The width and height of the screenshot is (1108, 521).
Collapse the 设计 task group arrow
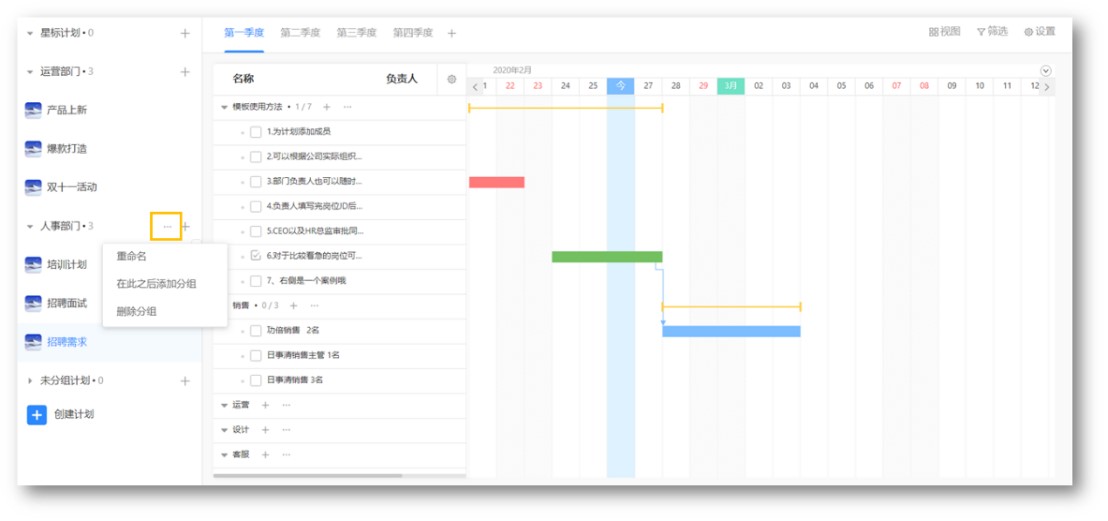click(x=225, y=430)
